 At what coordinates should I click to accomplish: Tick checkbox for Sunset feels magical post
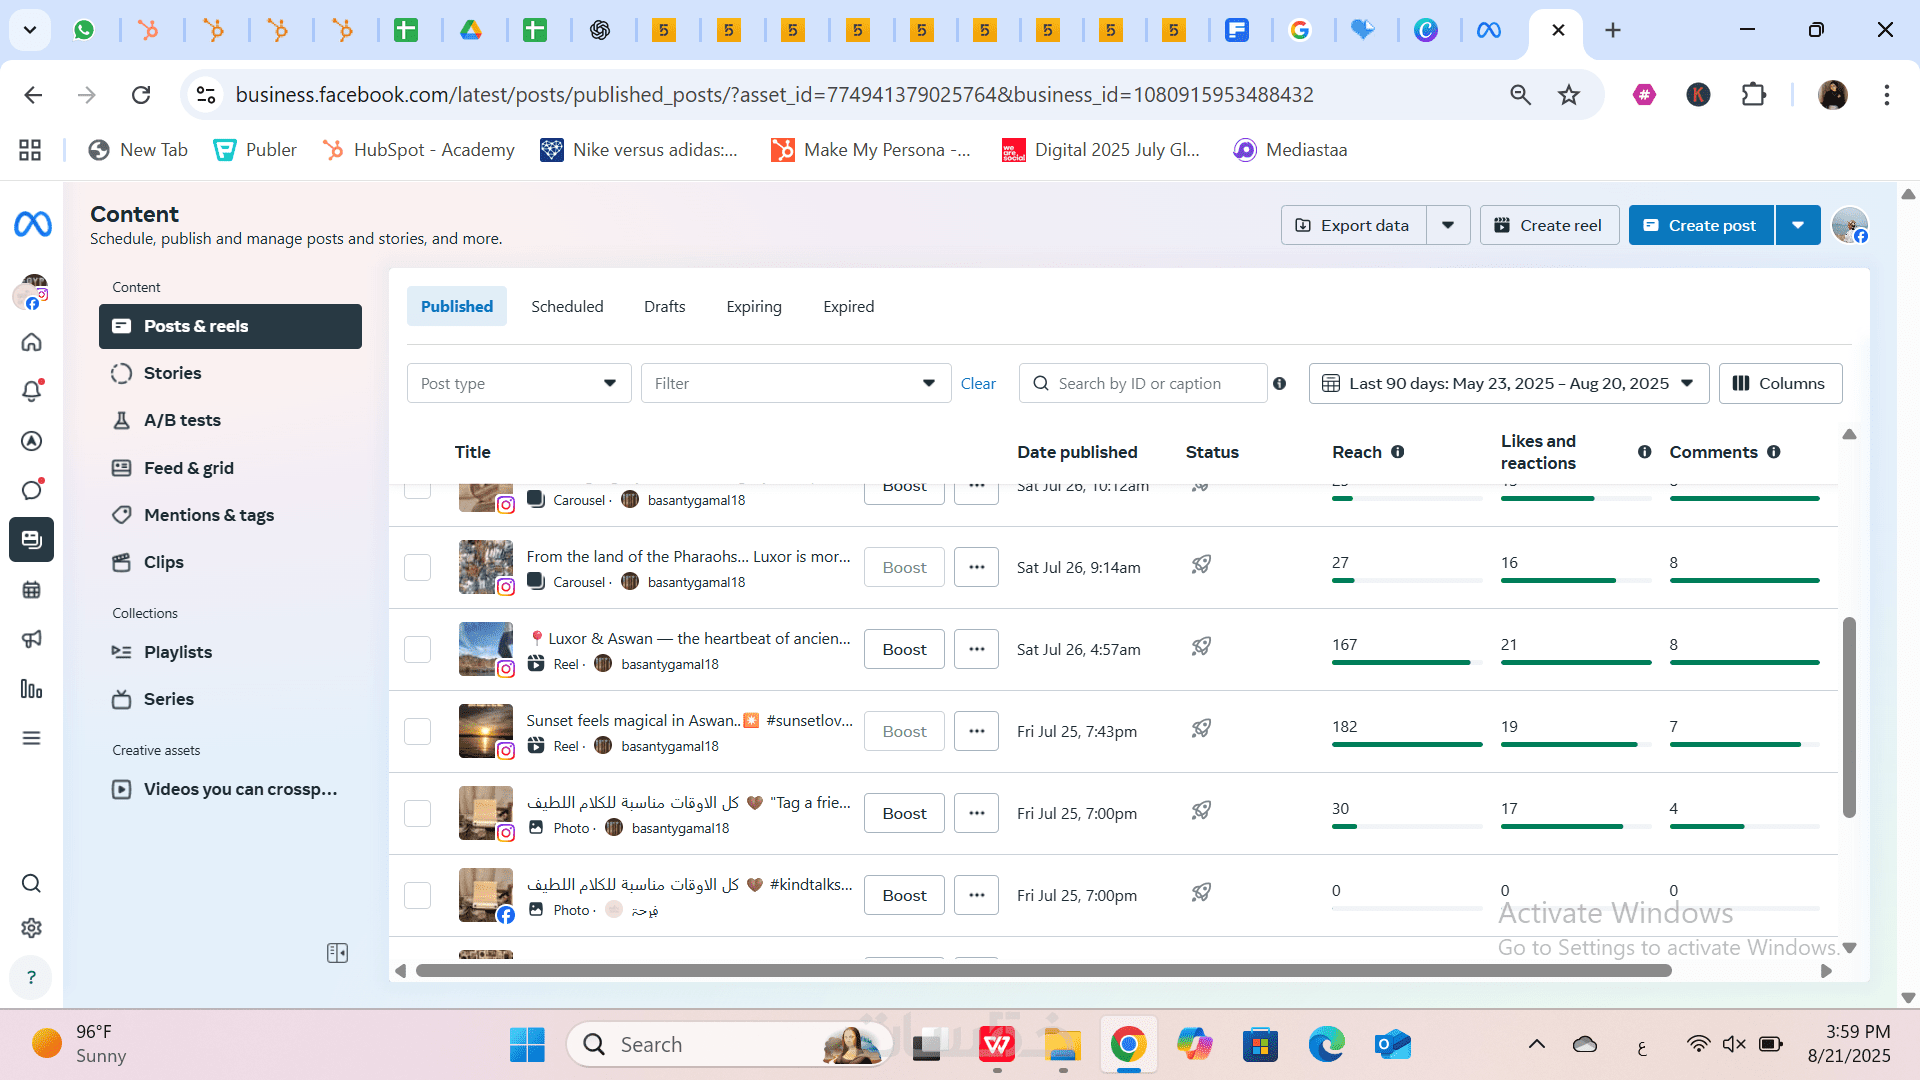coord(417,731)
